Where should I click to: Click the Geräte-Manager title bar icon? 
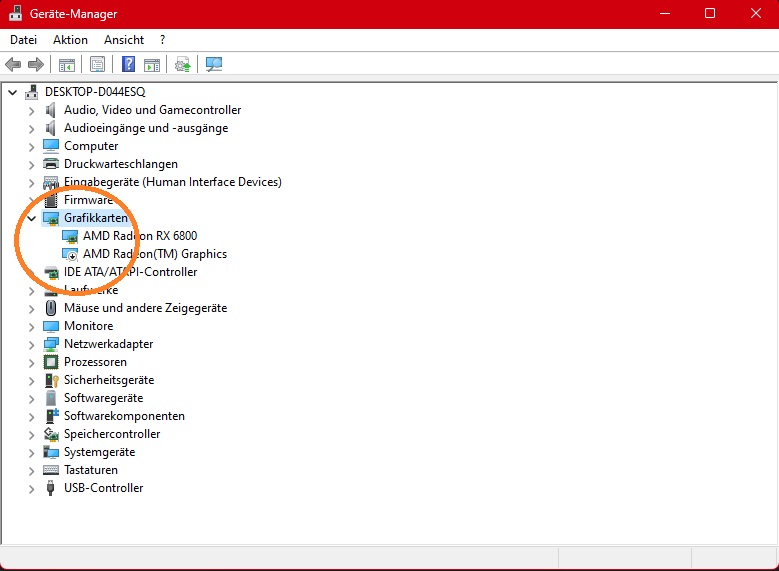(x=15, y=13)
